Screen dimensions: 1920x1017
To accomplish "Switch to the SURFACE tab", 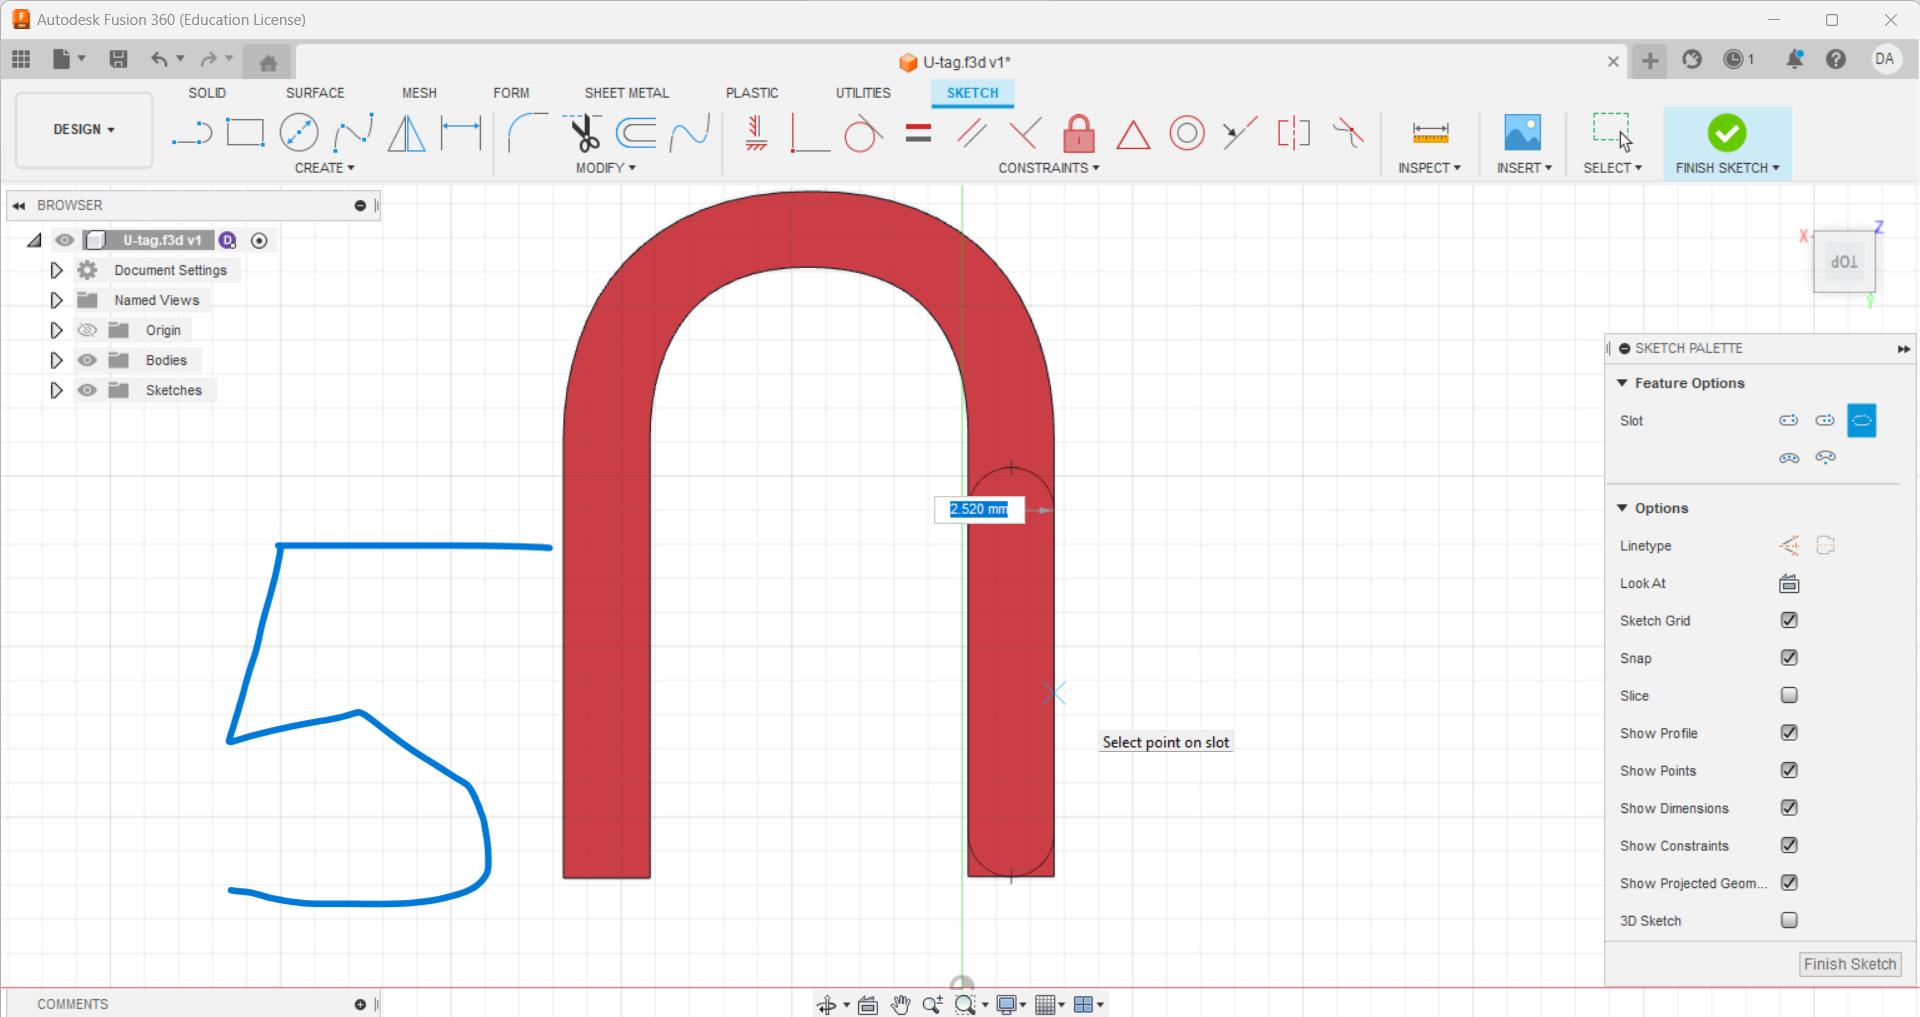I will tap(314, 92).
